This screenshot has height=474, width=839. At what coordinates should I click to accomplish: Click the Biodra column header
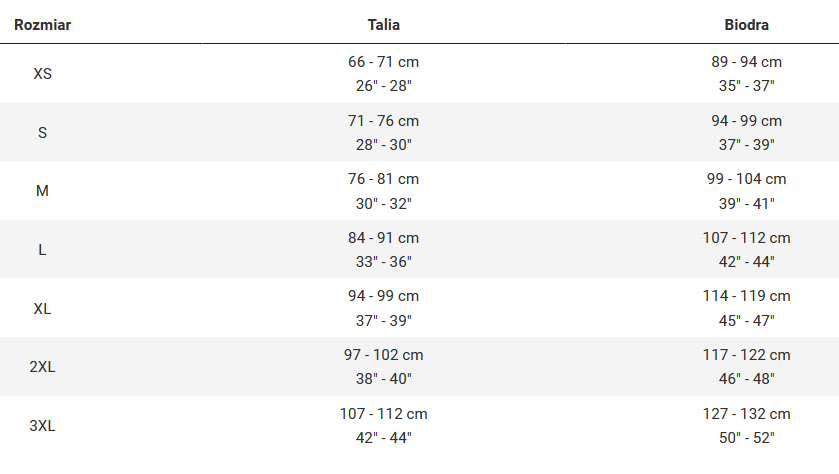click(746, 24)
